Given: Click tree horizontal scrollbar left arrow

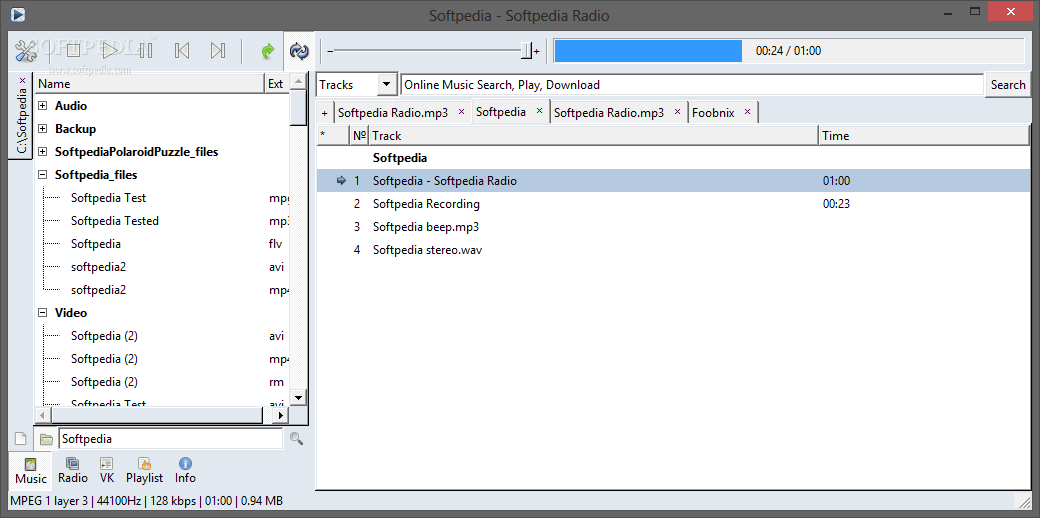Looking at the screenshot, I should [x=42, y=415].
